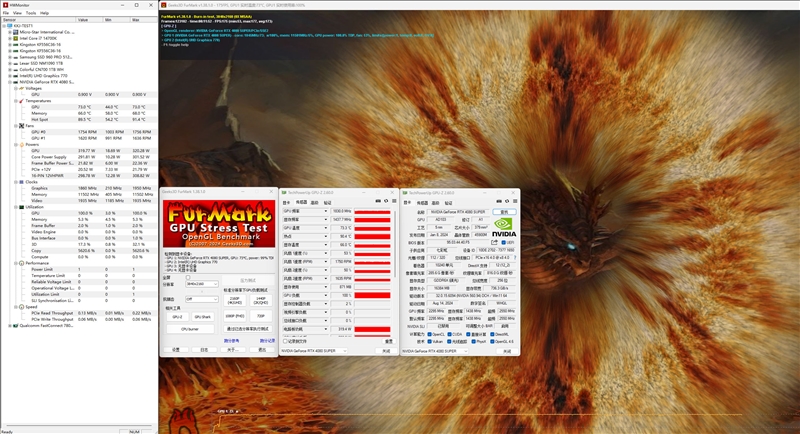Image resolution: width=800 pixels, height=434 pixels.
Task: Click the NVIDIA logo in GPU-Z
Action: (504, 227)
